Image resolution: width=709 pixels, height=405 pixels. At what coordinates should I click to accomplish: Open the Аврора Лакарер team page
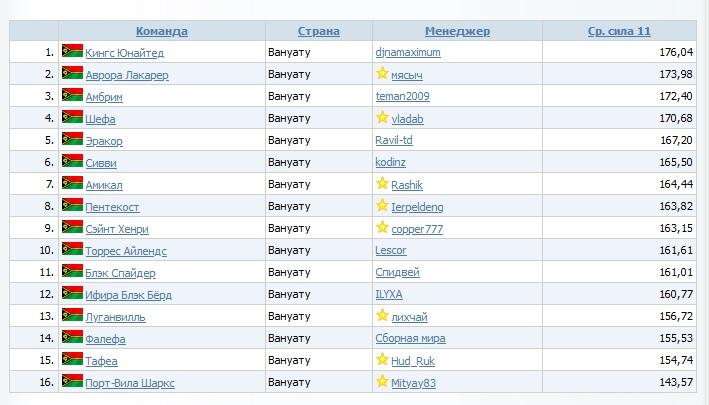(x=127, y=75)
